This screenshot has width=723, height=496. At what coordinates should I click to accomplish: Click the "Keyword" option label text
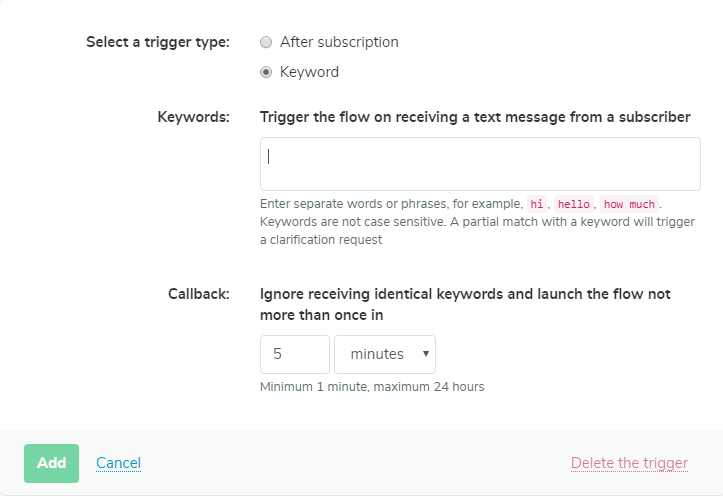pyautogui.click(x=309, y=72)
